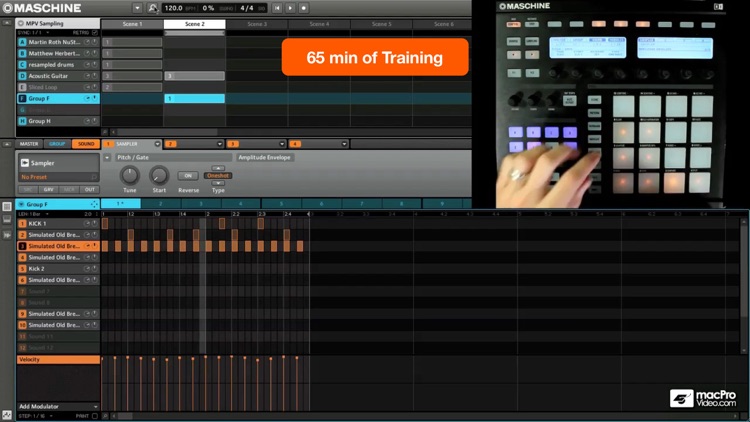Toggle the Reverse ON button
The image size is (750, 422).
188,176
